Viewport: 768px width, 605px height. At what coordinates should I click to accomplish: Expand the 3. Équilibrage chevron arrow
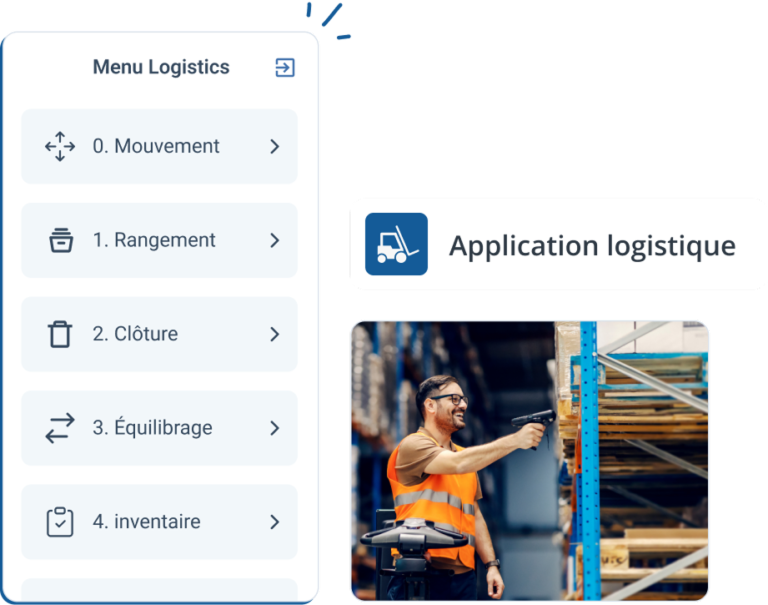click(275, 428)
